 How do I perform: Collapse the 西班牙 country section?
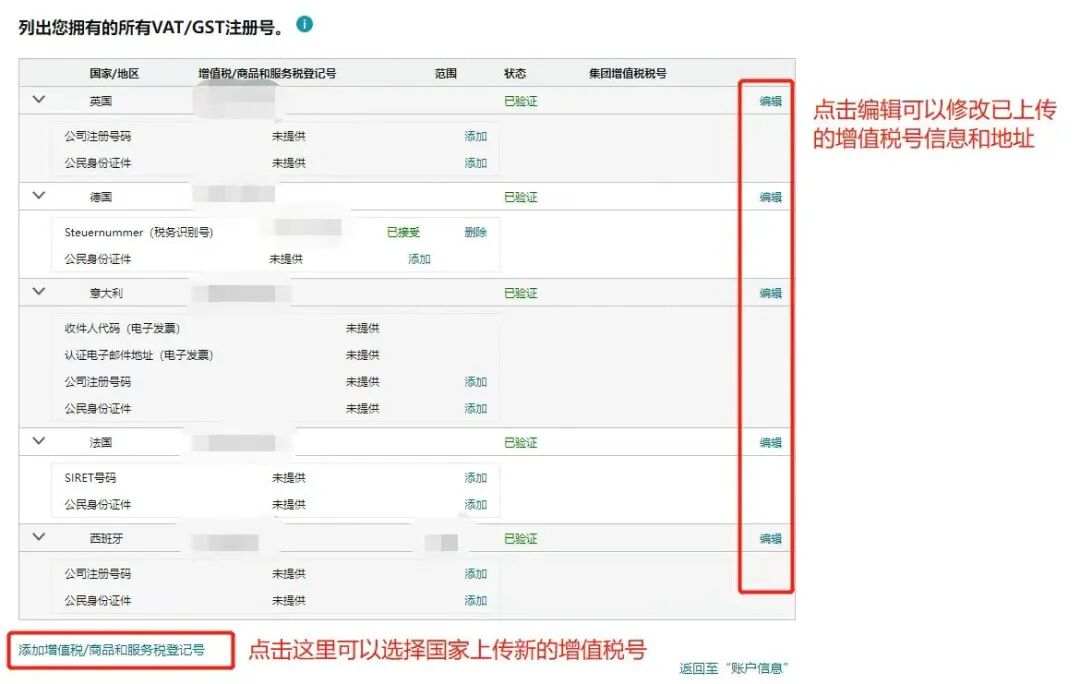click(x=38, y=537)
